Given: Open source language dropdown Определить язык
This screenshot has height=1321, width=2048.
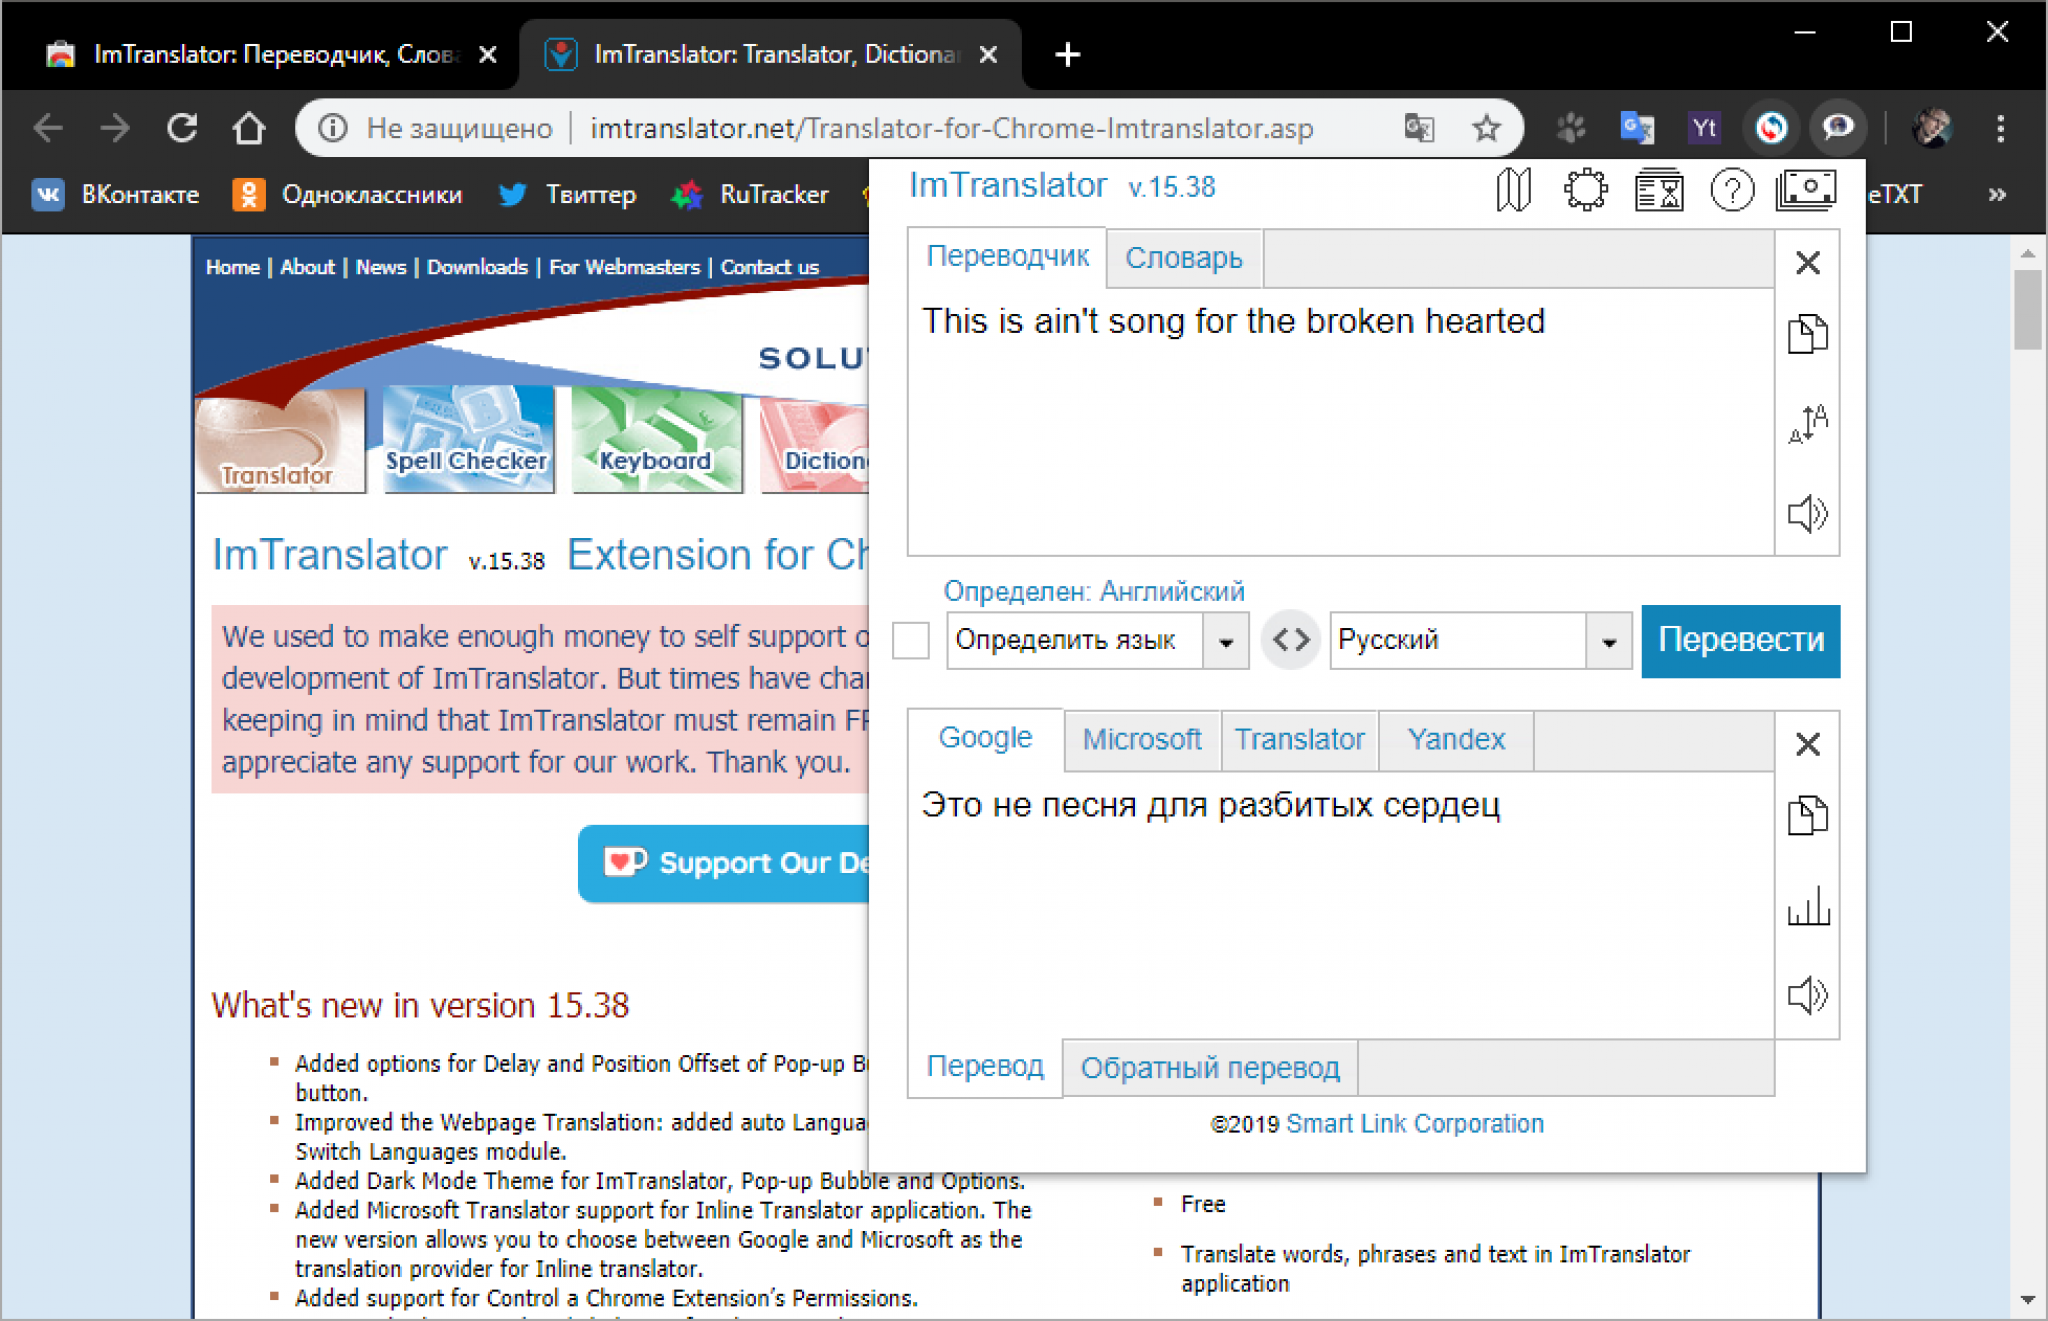Looking at the screenshot, I should point(1097,640).
